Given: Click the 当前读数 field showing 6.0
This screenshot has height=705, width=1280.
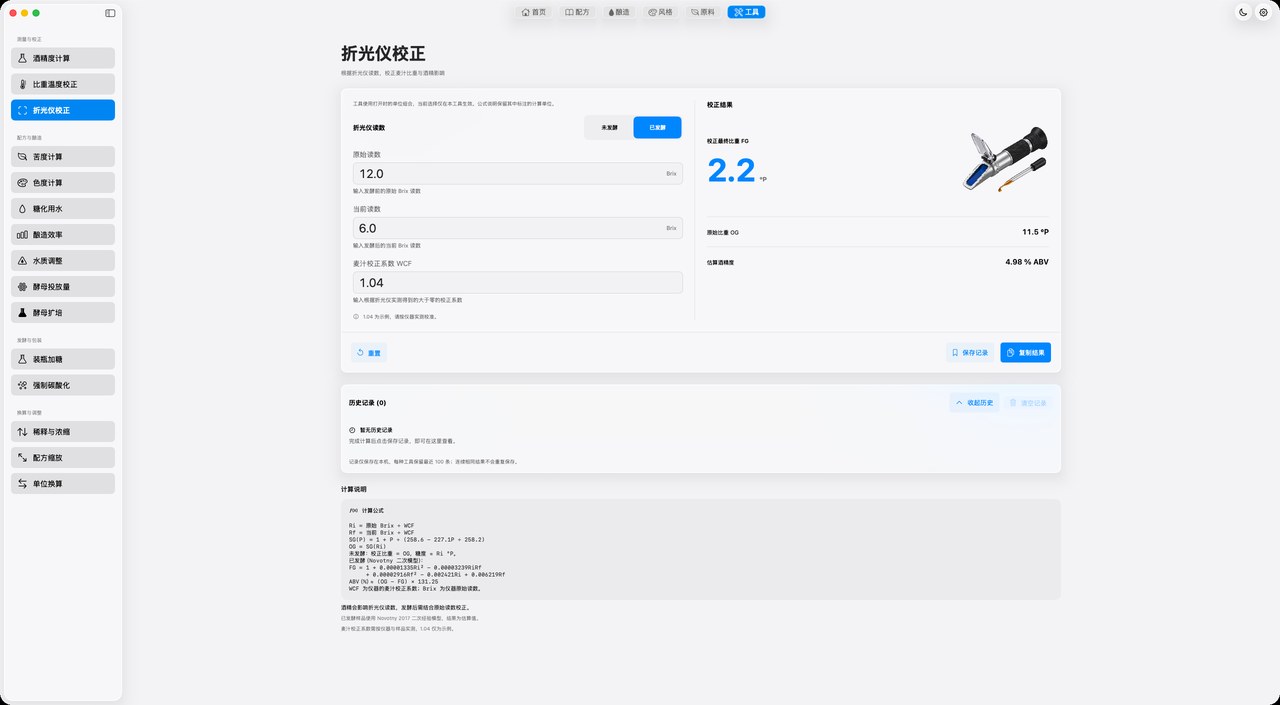Looking at the screenshot, I should point(518,228).
